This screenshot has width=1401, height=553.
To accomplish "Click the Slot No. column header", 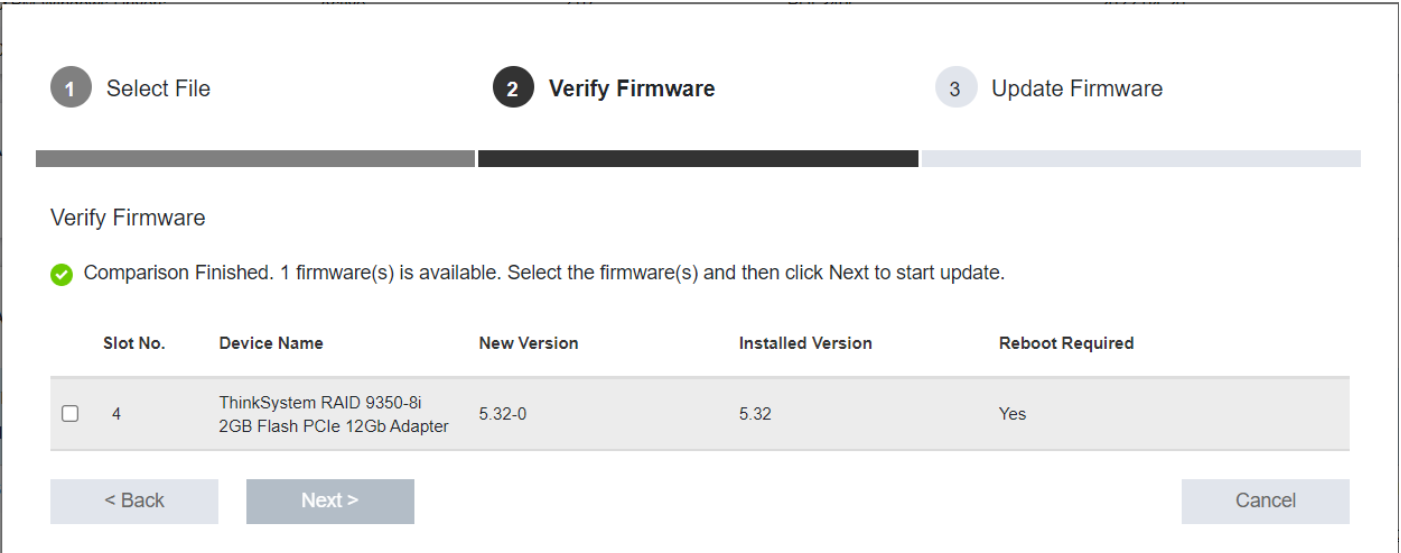I will [134, 343].
